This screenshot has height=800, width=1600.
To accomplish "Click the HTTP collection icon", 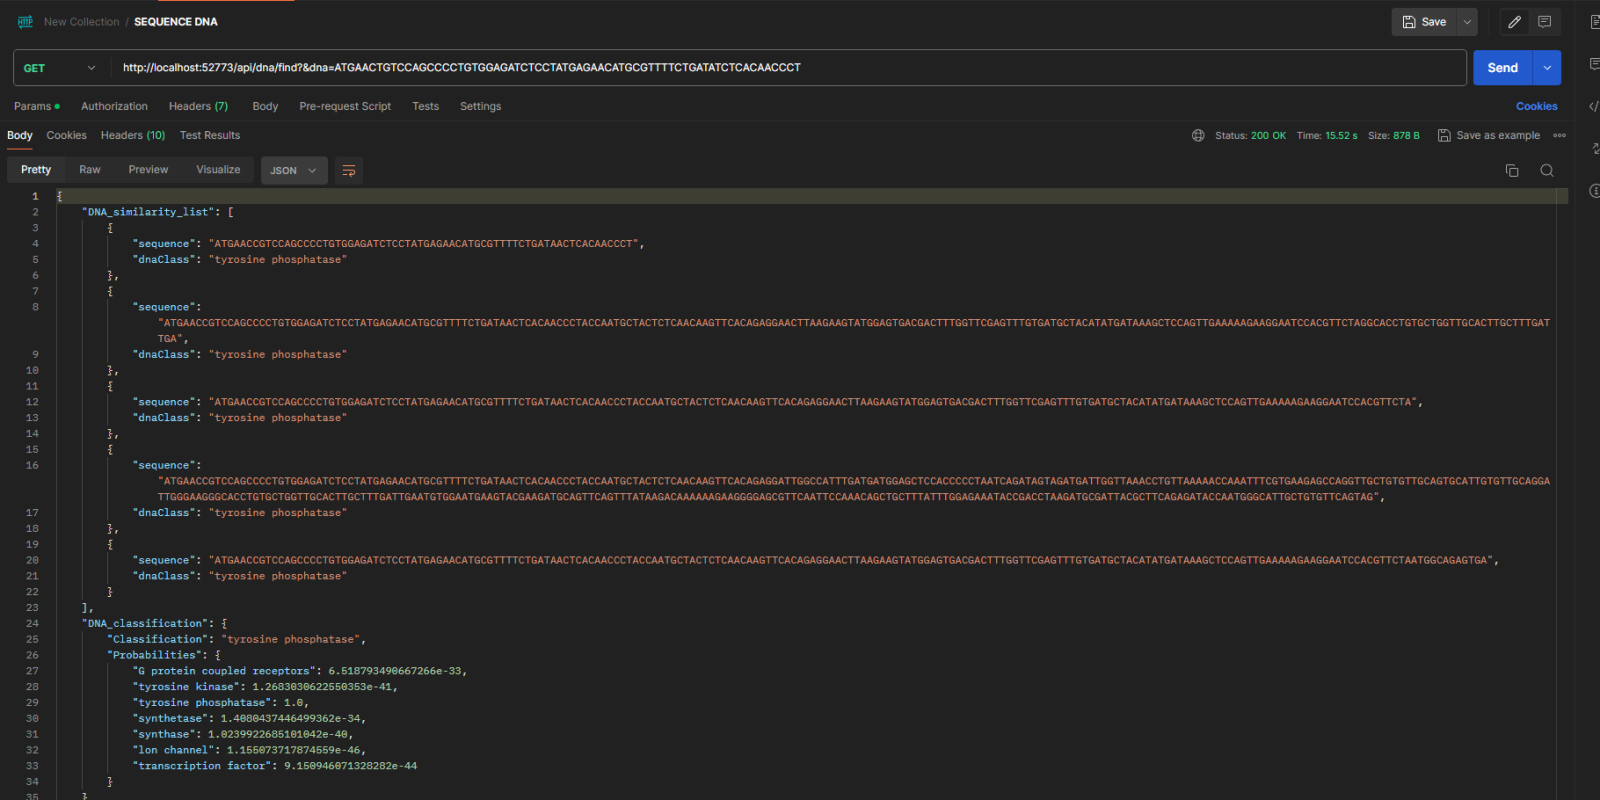I will coord(25,22).
